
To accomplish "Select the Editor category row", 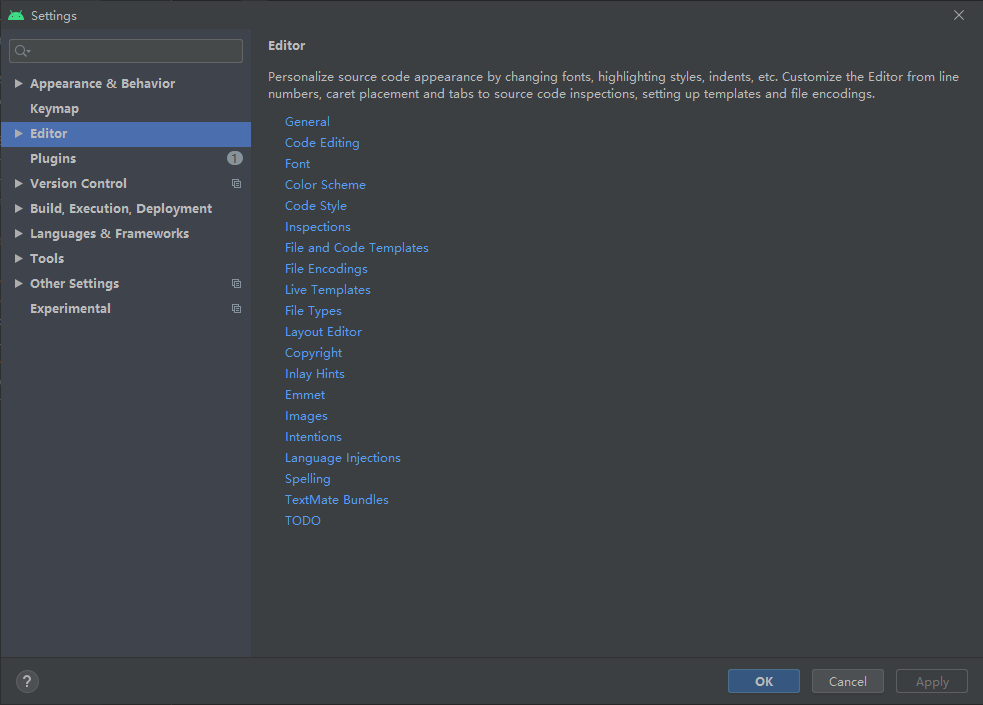I will (x=125, y=134).
